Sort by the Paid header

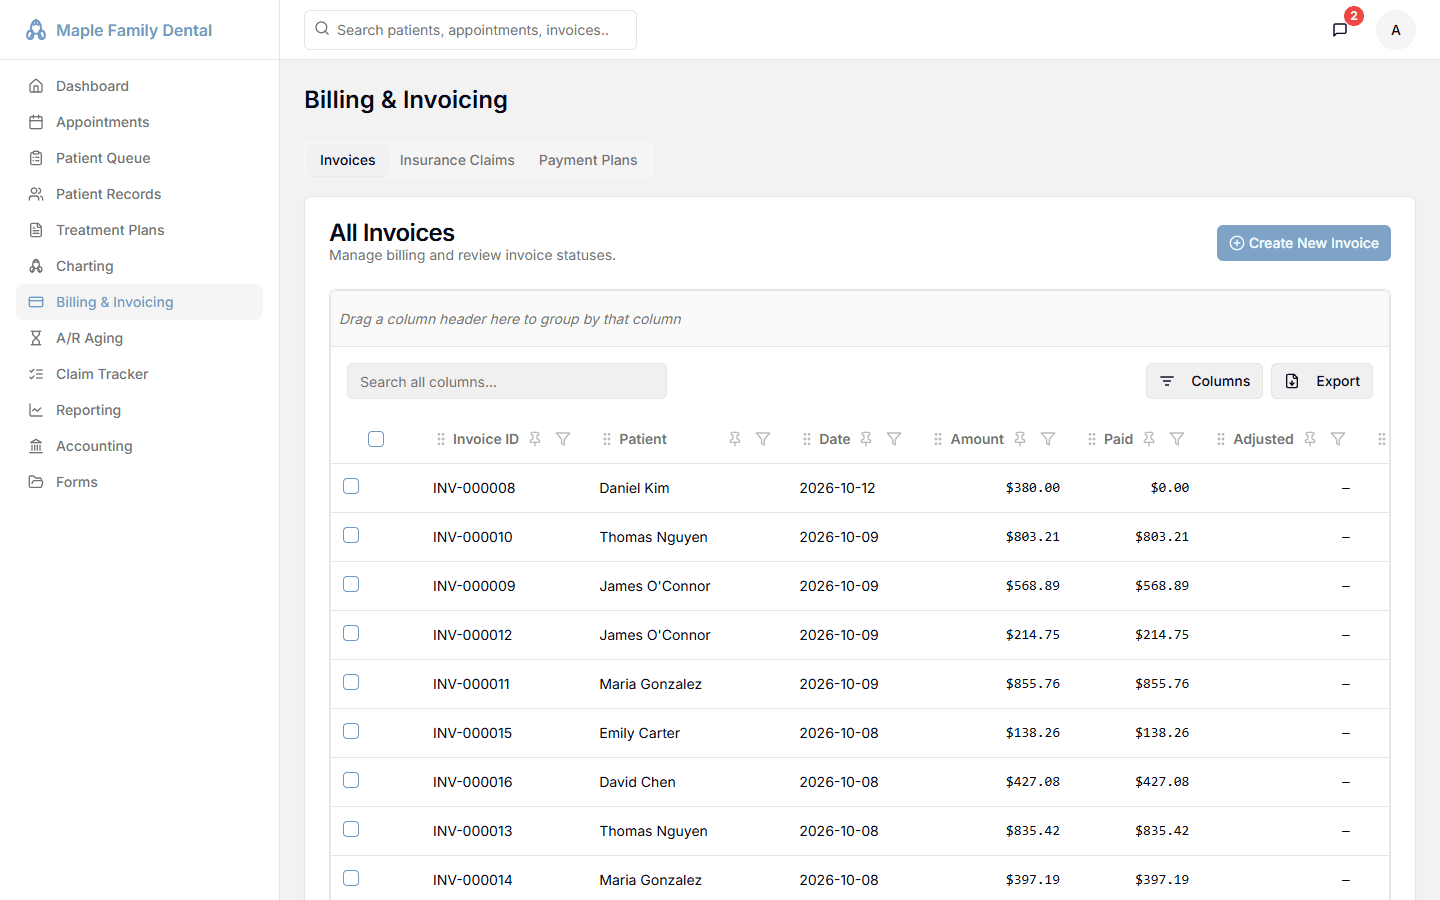coord(1118,439)
